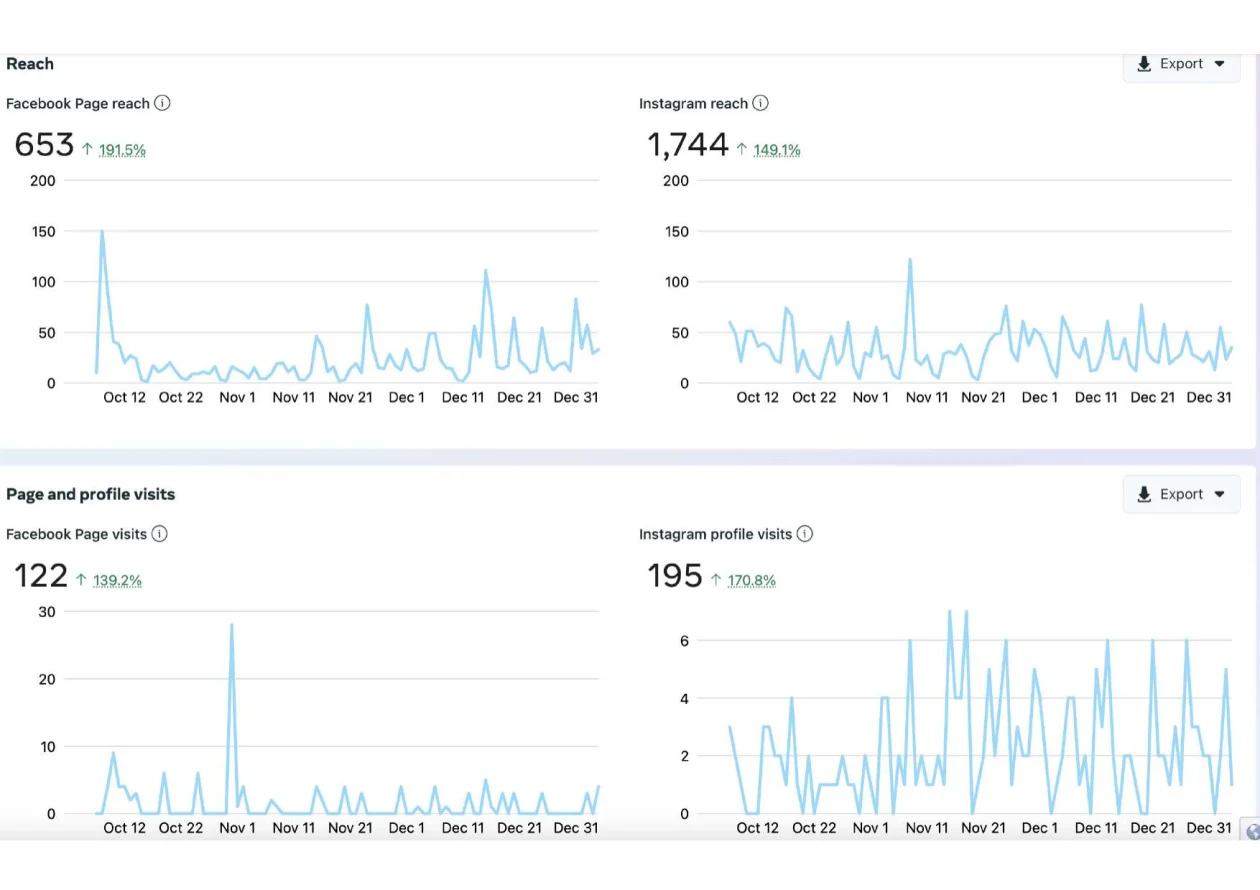This screenshot has height=890, width=1260.
Task: Open the info tooltip beside Facebook Page reach
Action: pos(163,103)
